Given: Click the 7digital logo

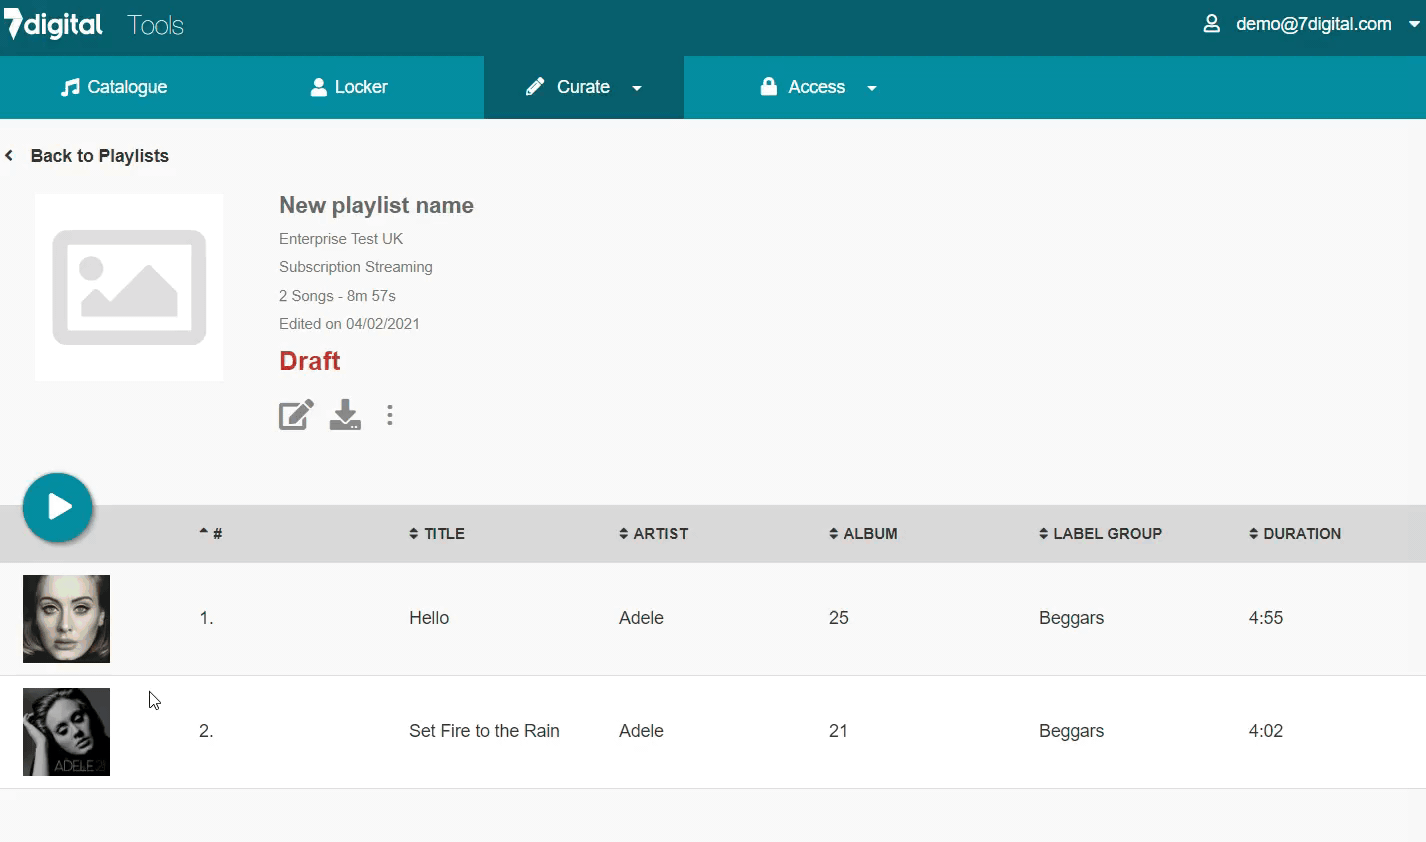Looking at the screenshot, I should click(54, 24).
